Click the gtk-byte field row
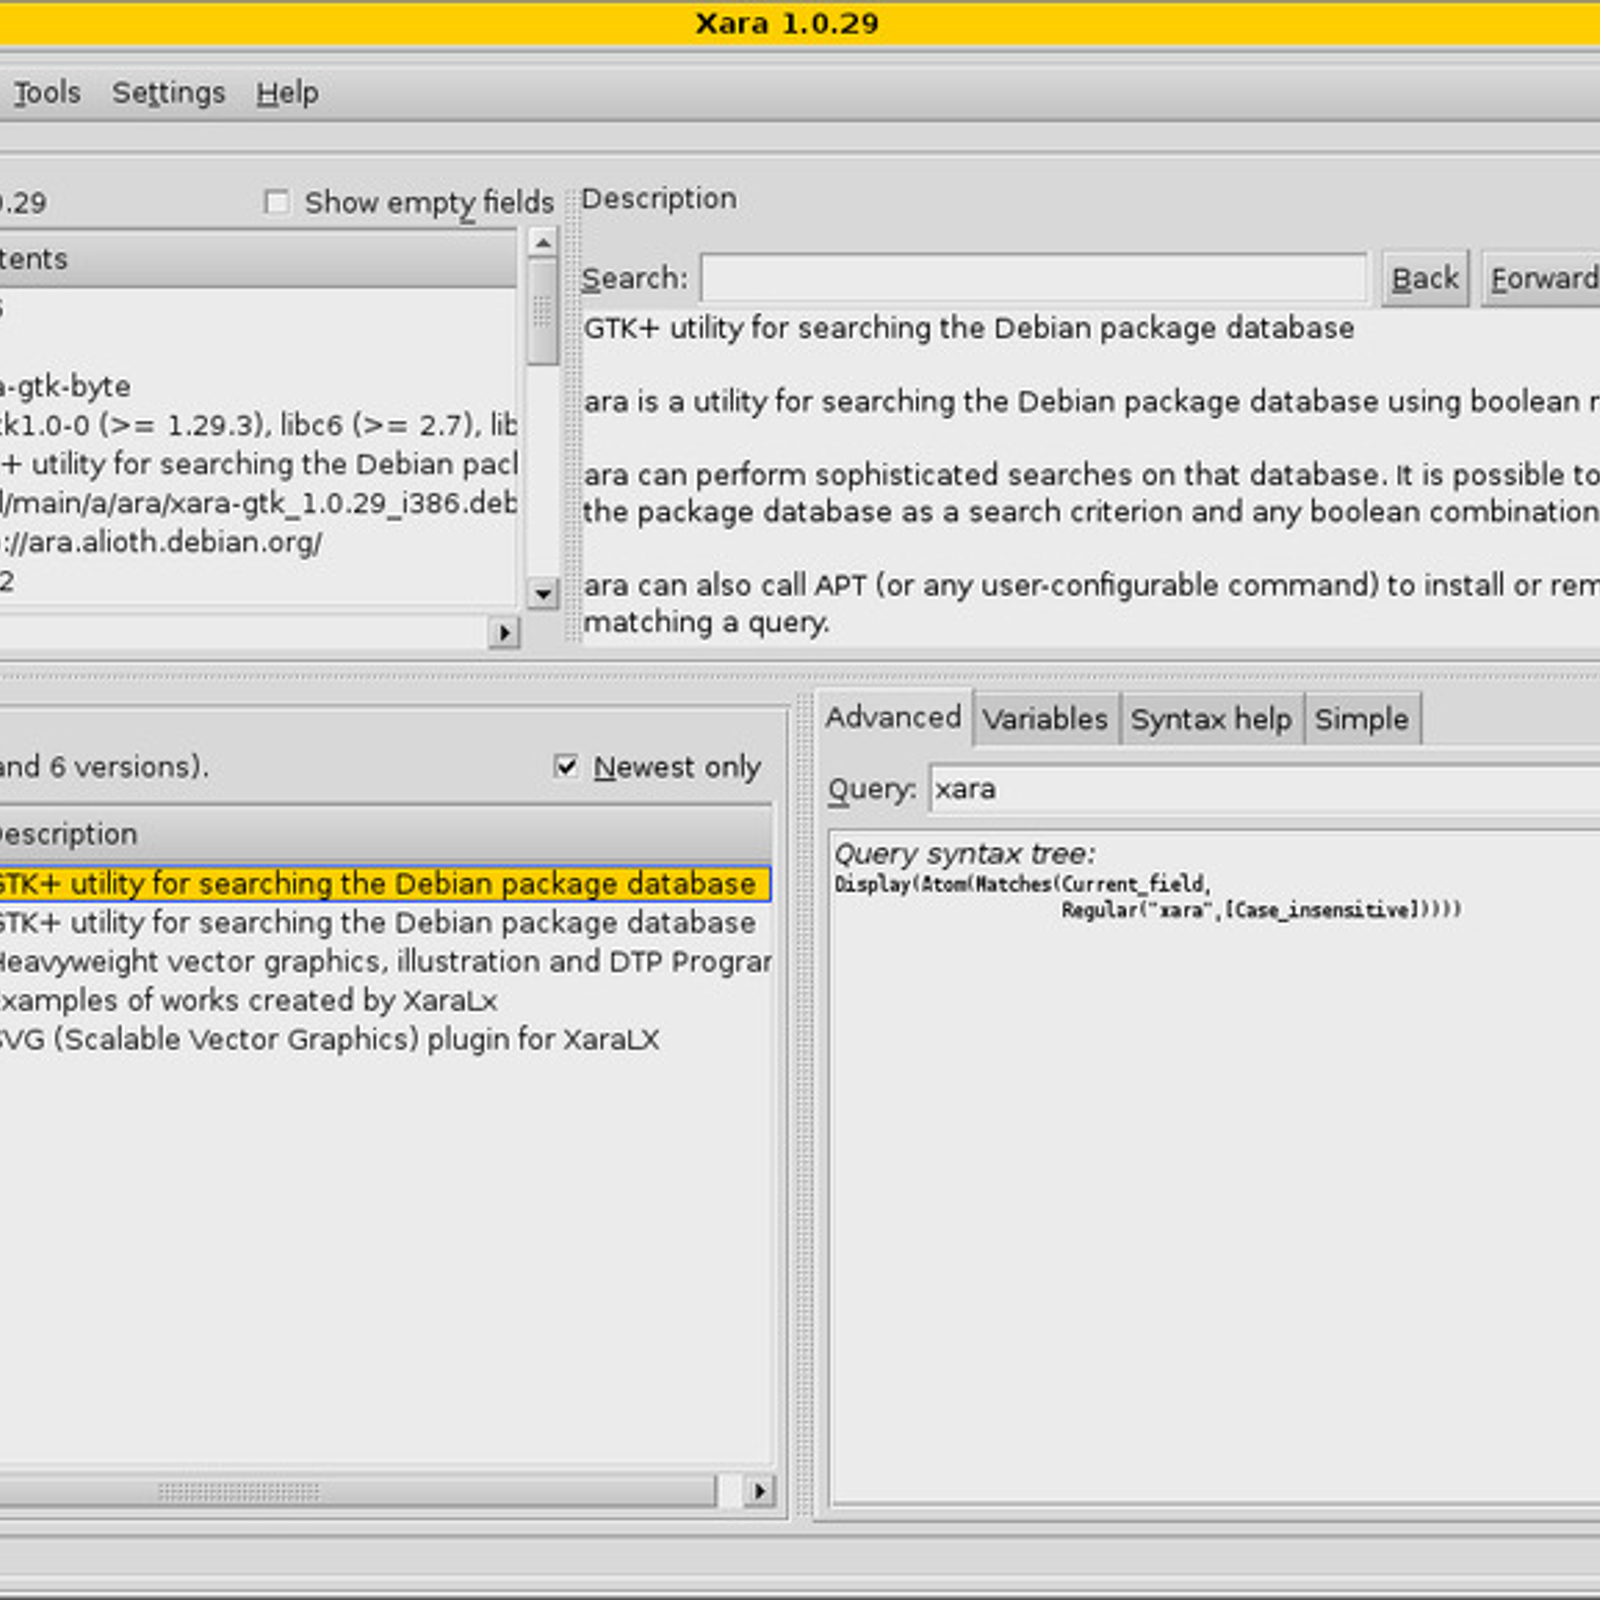Viewport: 1600px width, 1600px height. (258, 386)
